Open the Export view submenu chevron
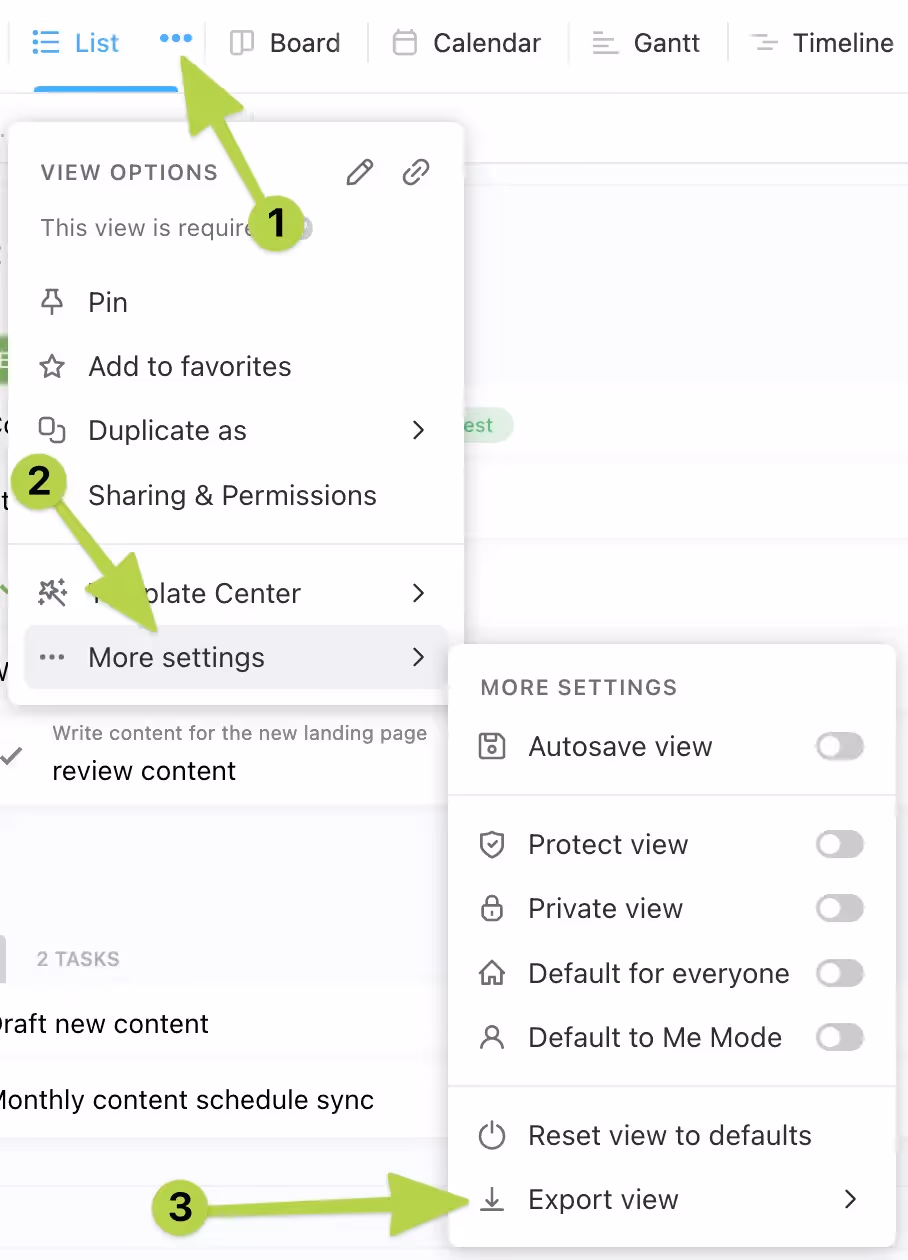The image size is (908, 1260). pos(850,1199)
